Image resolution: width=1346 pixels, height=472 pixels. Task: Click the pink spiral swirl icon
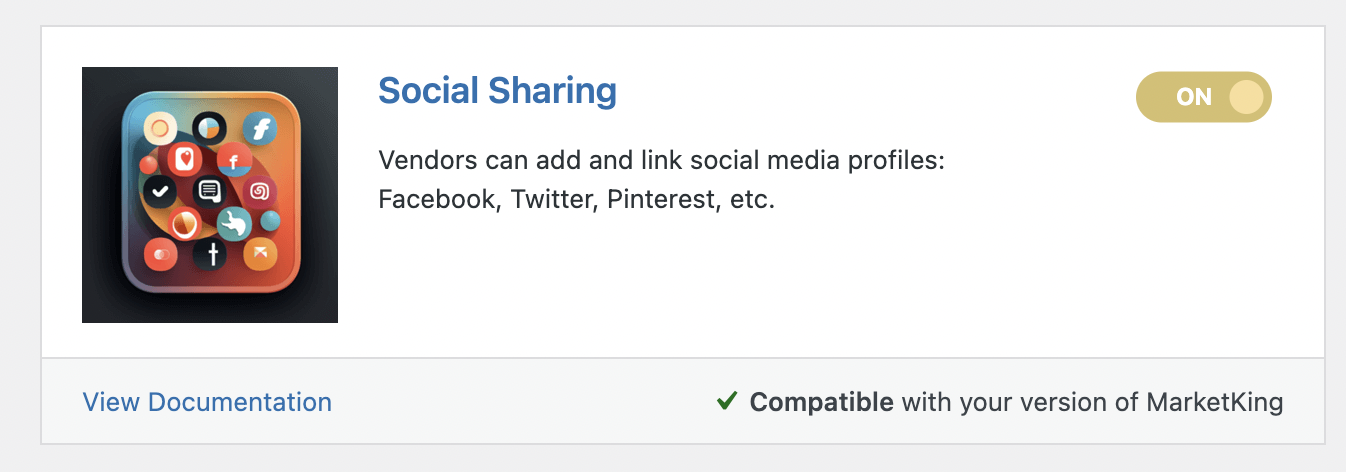pyautogui.click(x=259, y=191)
